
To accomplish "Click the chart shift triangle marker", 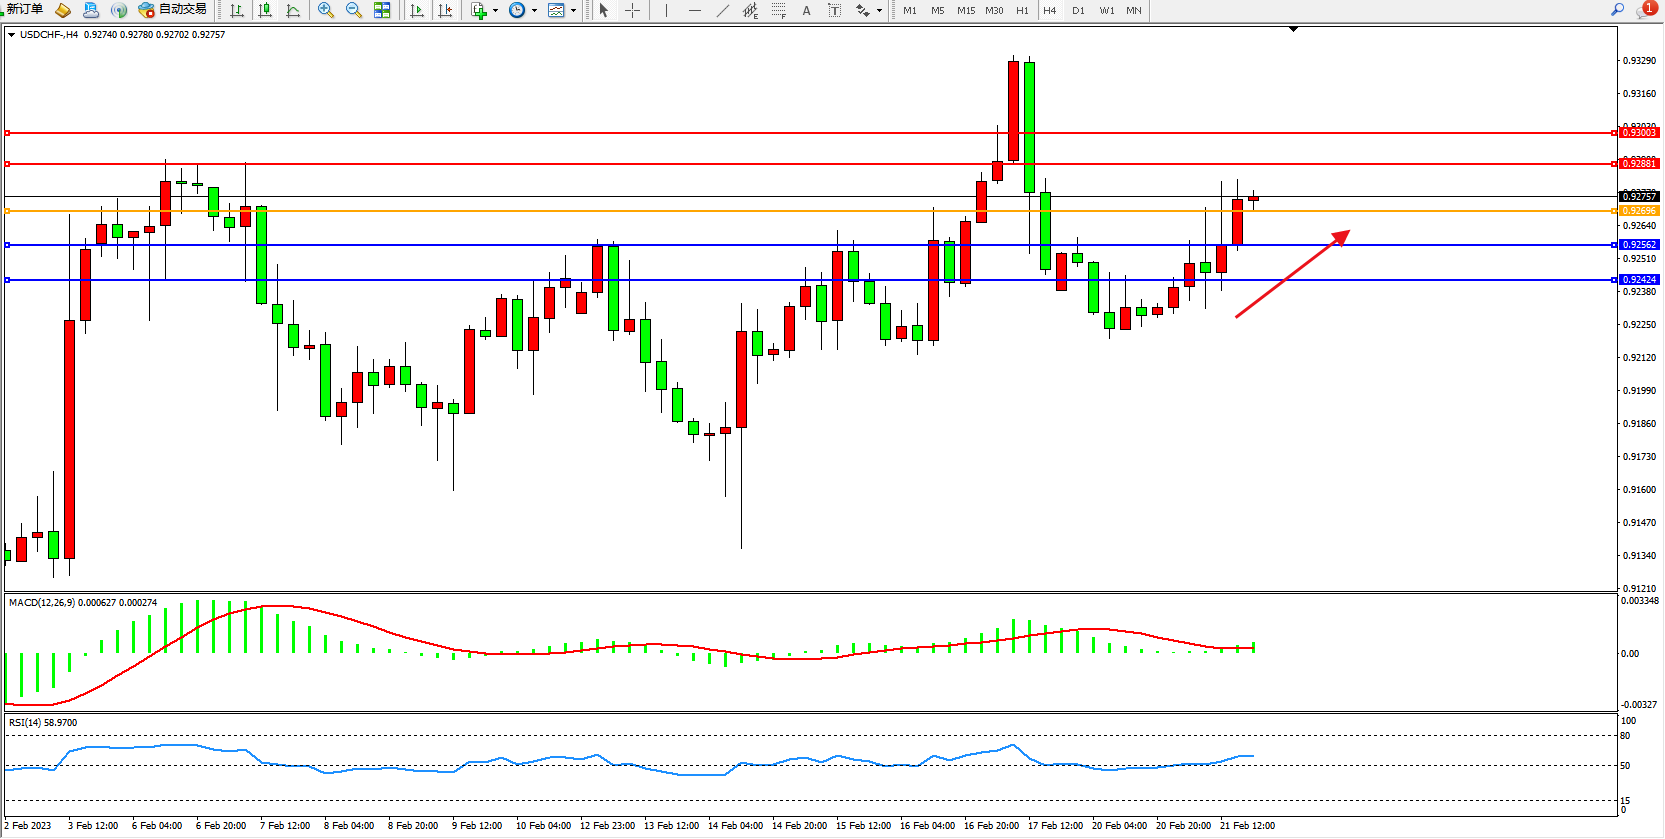I will click(x=1293, y=30).
